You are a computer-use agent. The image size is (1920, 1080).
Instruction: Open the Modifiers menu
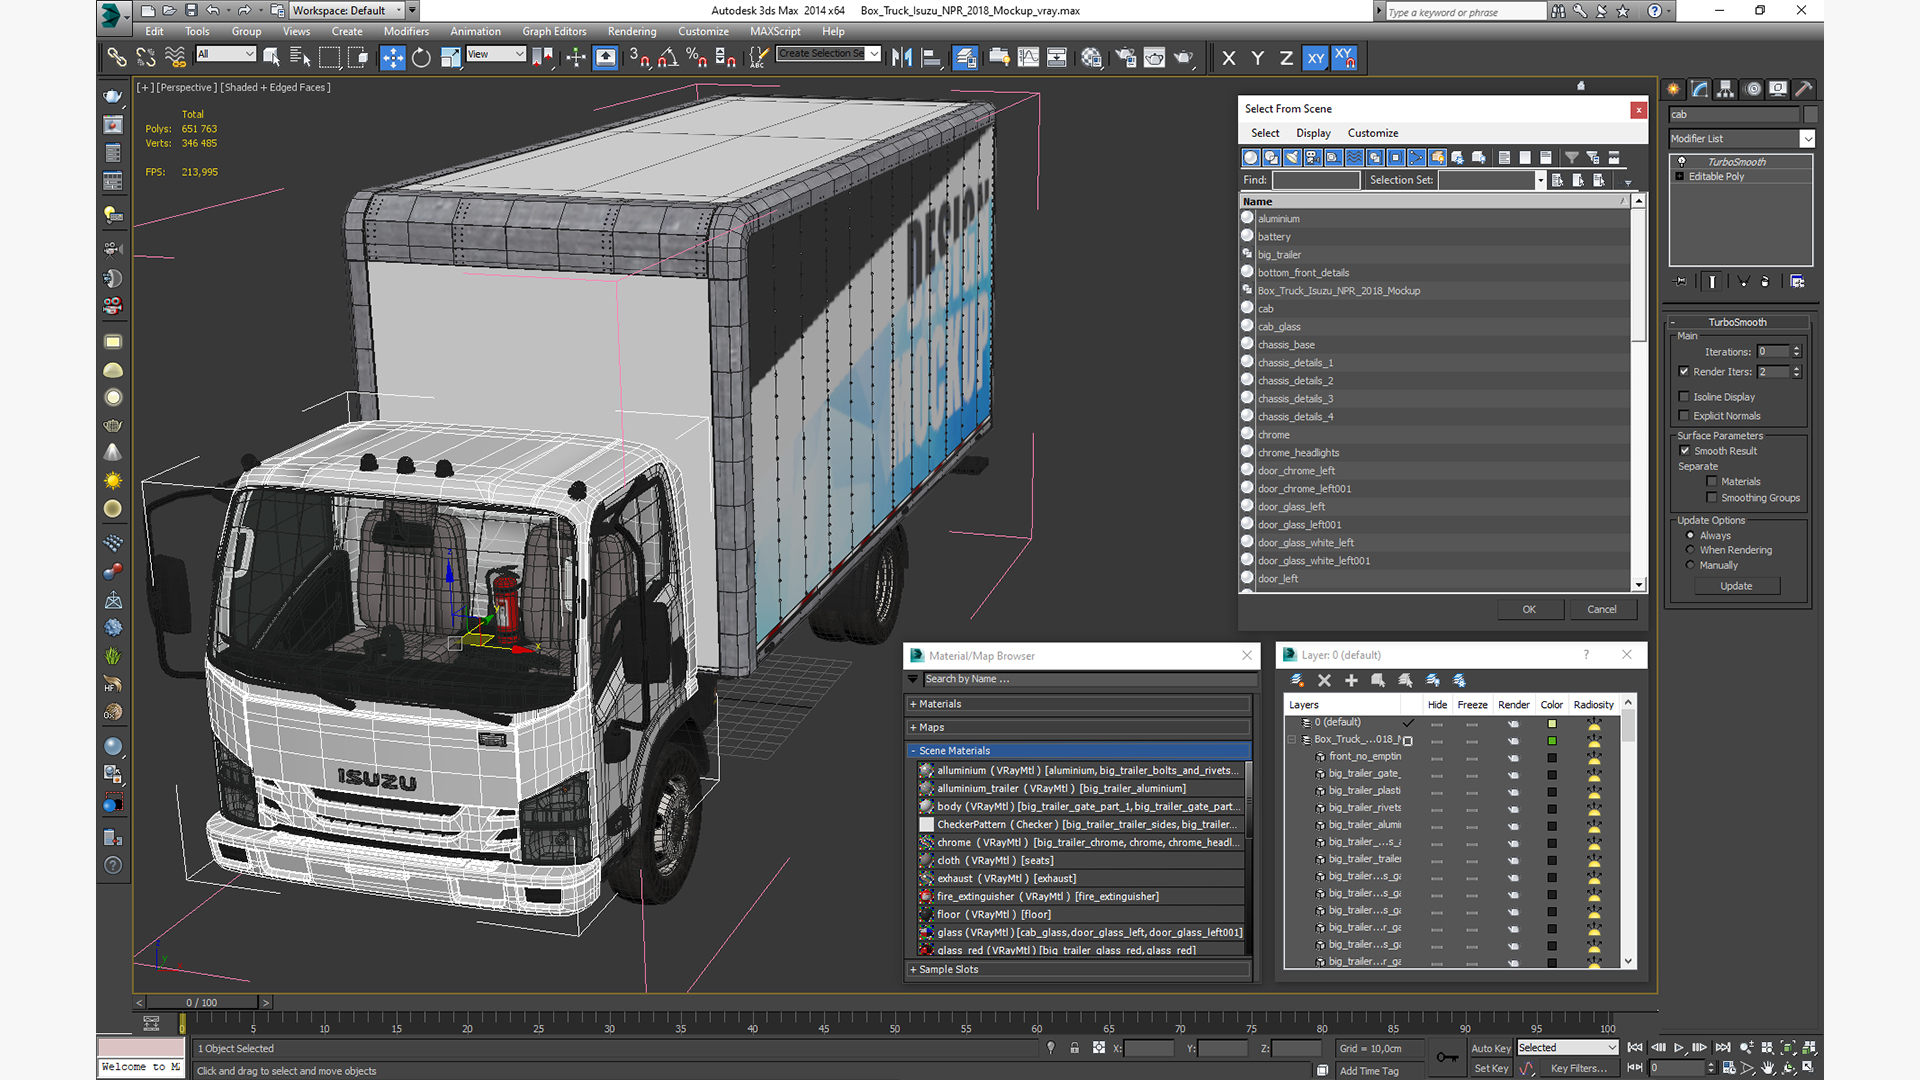(x=406, y=32)
